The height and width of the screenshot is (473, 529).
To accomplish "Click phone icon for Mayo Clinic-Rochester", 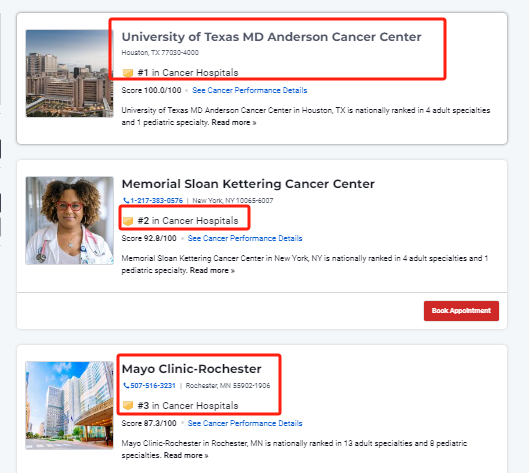I will (126, 385).
